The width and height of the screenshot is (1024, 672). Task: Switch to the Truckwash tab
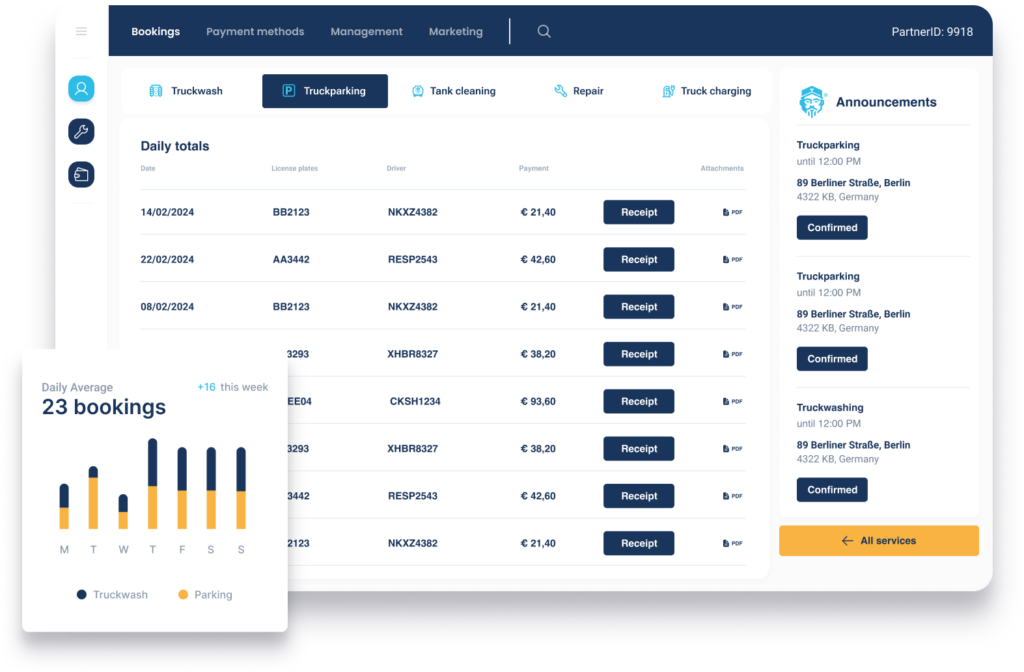point(186,91)
